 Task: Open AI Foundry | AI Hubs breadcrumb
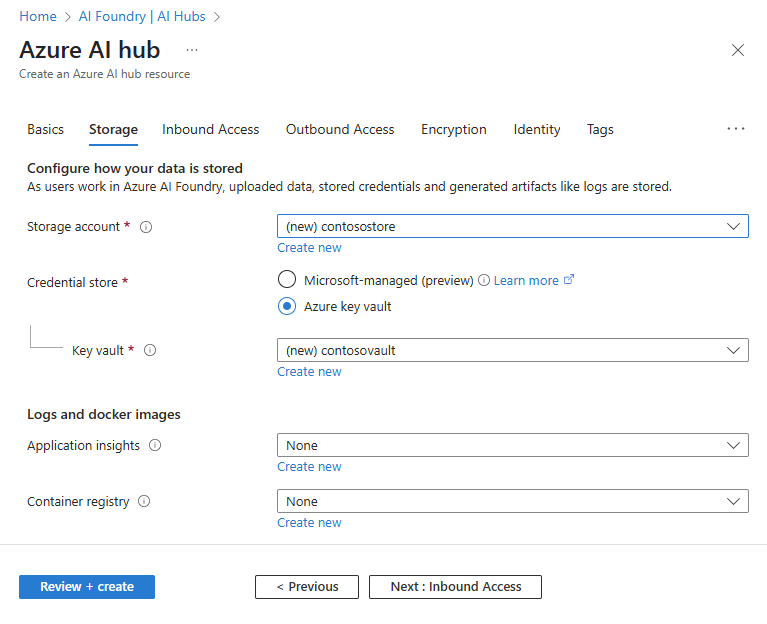(142, 17)
